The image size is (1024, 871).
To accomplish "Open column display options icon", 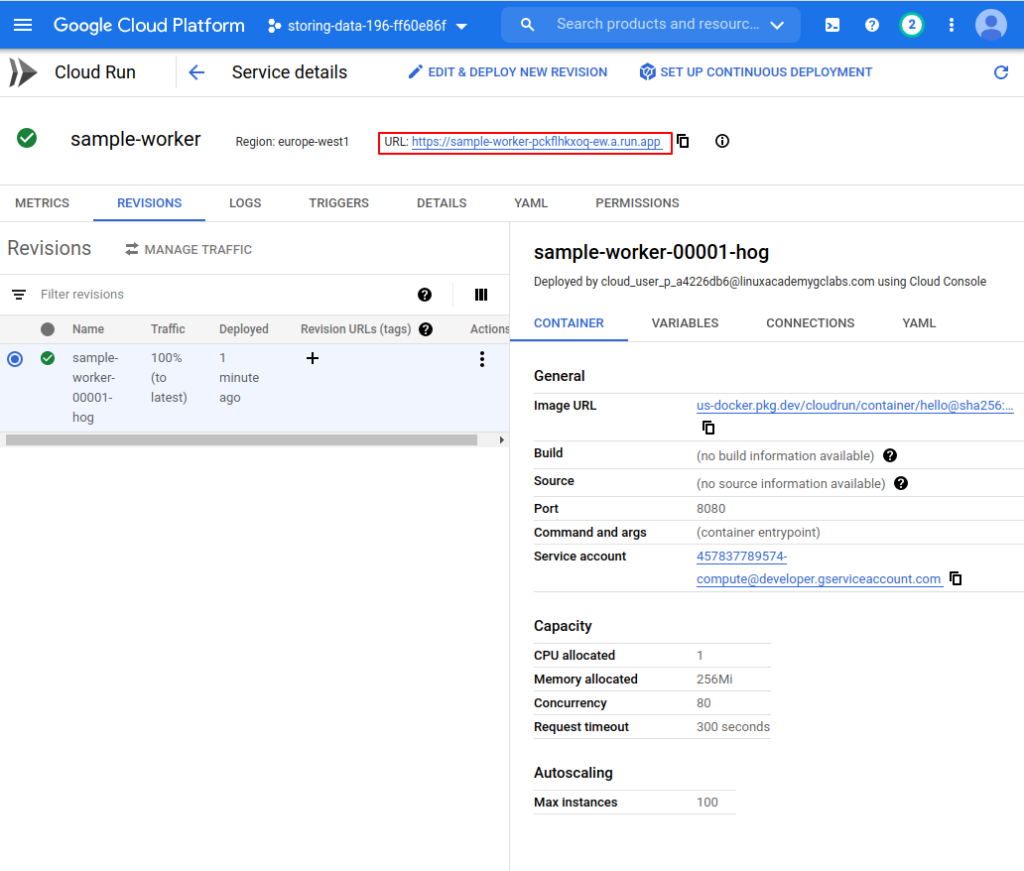I will [481, 294].
